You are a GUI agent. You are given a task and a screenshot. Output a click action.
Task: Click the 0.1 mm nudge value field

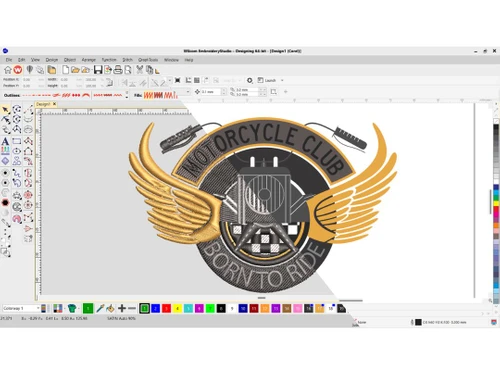click(x=210, y=92)
